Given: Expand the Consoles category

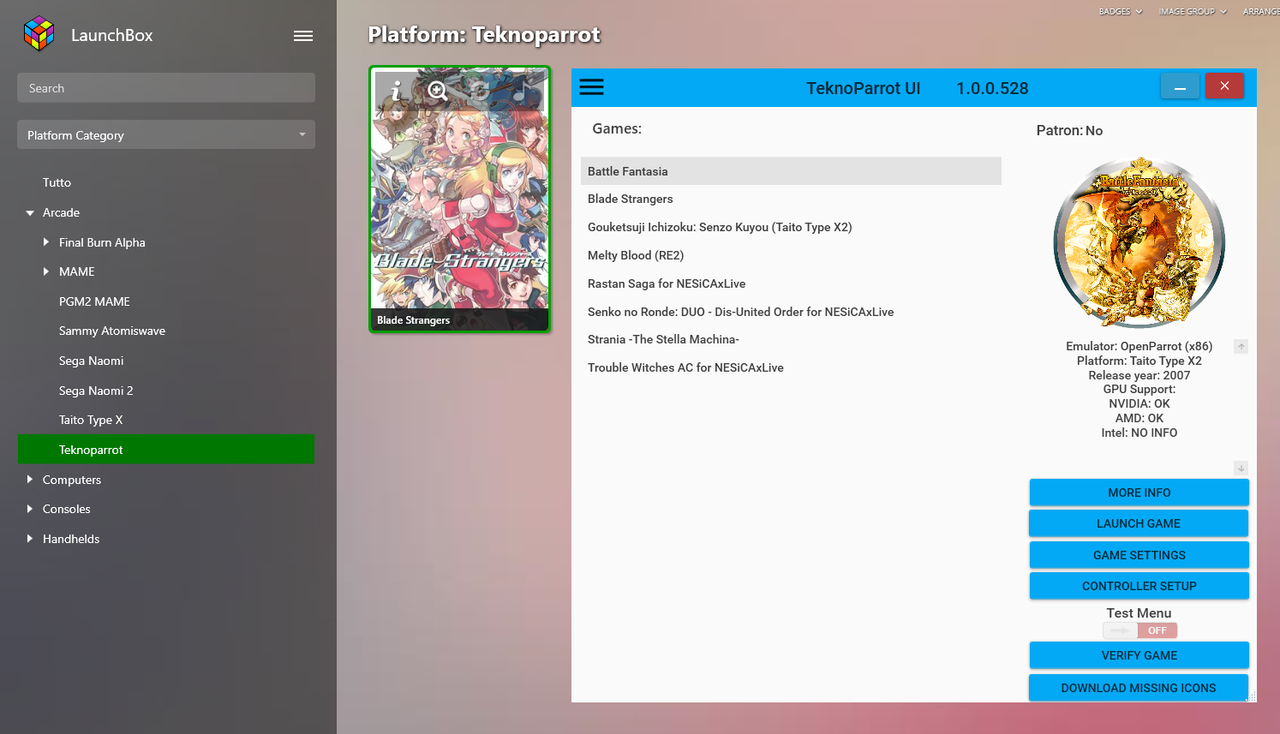Looking at the screenshot, I should (30, 509).
